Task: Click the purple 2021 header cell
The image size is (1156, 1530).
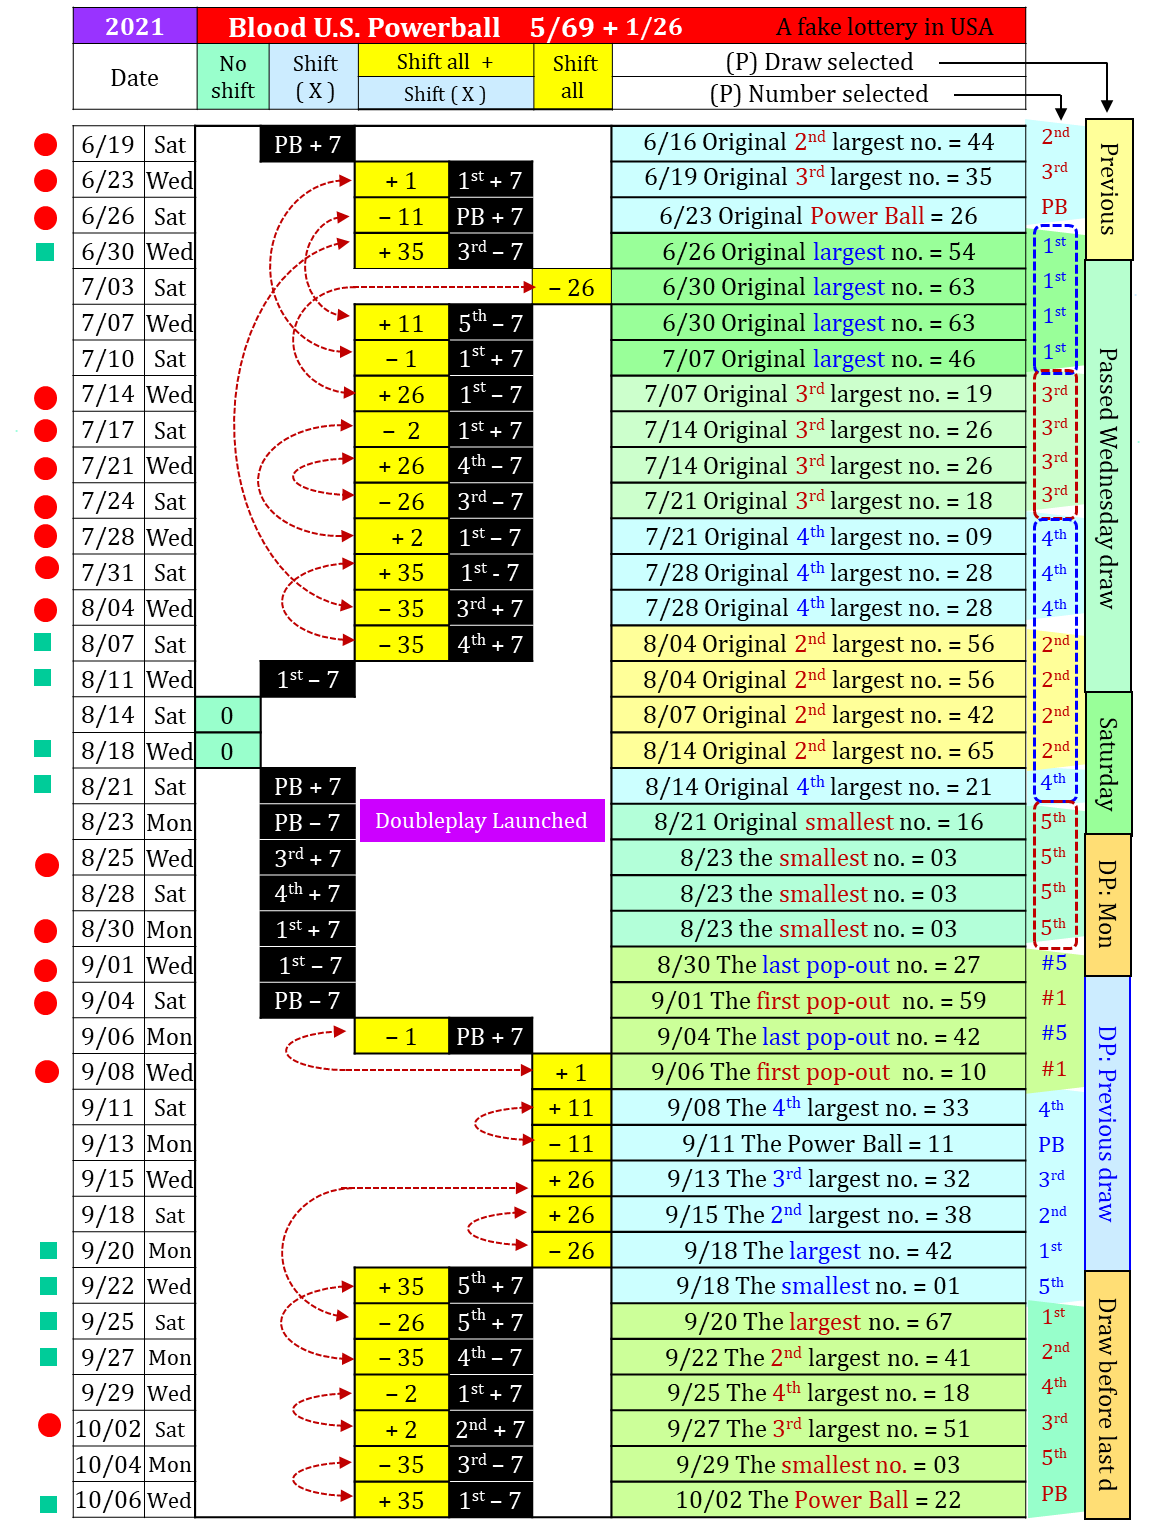Action: [135, 26]
